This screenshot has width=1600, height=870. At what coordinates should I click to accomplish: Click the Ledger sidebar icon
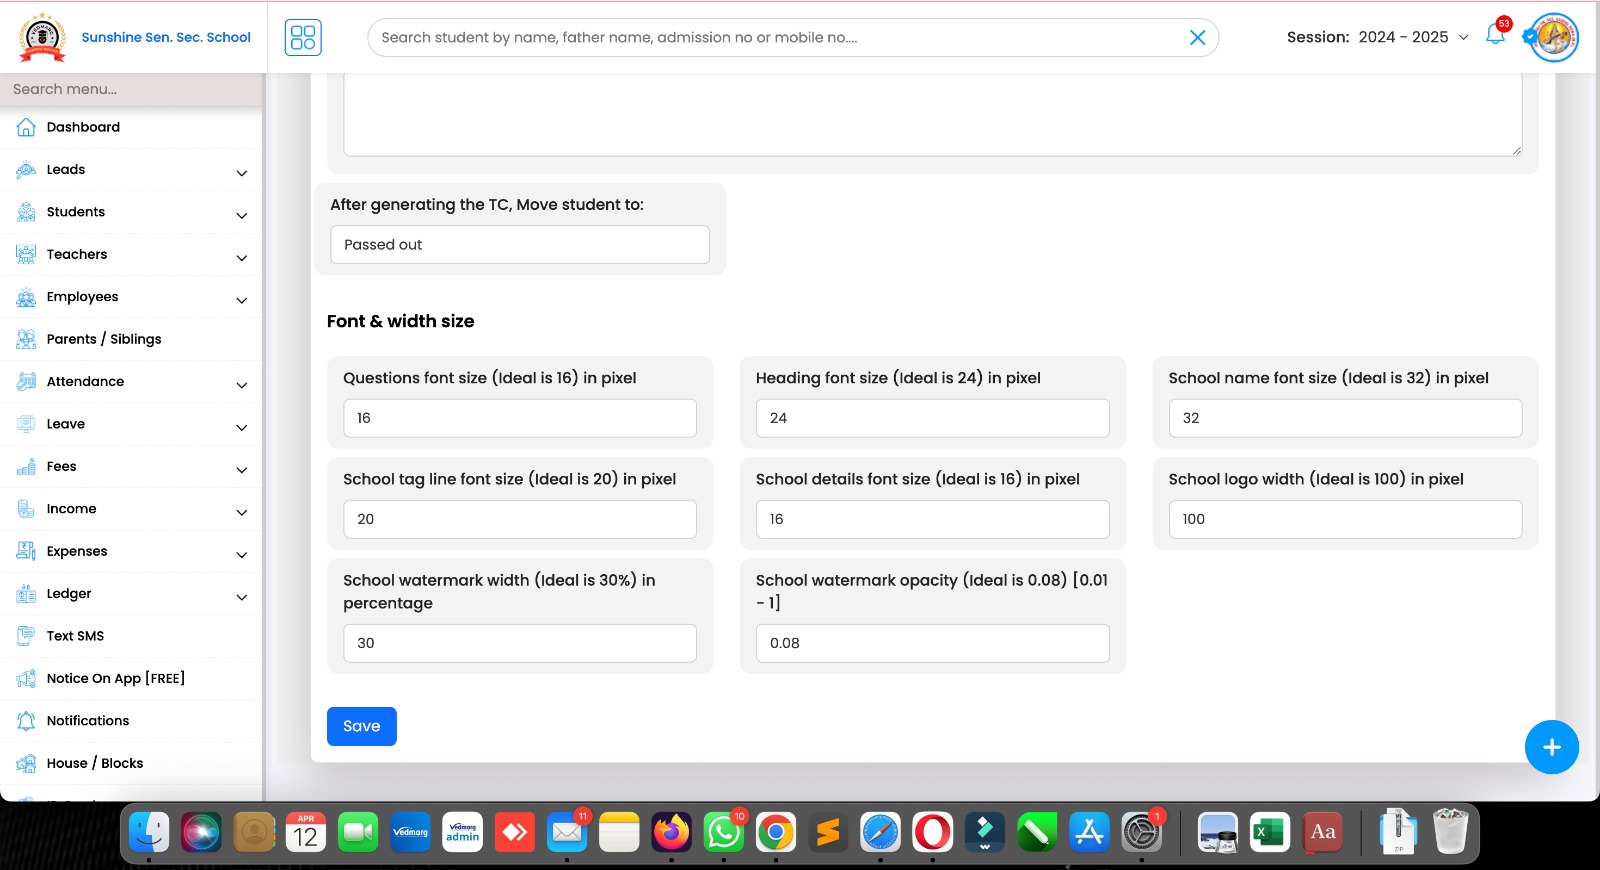[26, 594]
